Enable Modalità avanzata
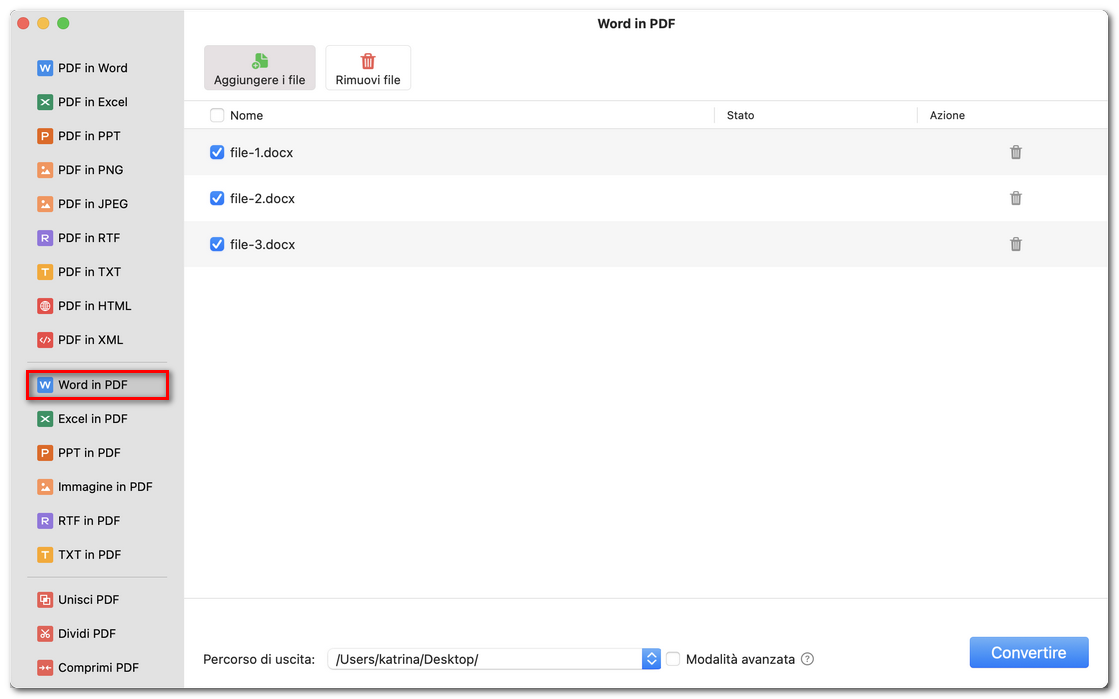The image size is (1119, 699). pyautogui.click(x=673, y=658)
